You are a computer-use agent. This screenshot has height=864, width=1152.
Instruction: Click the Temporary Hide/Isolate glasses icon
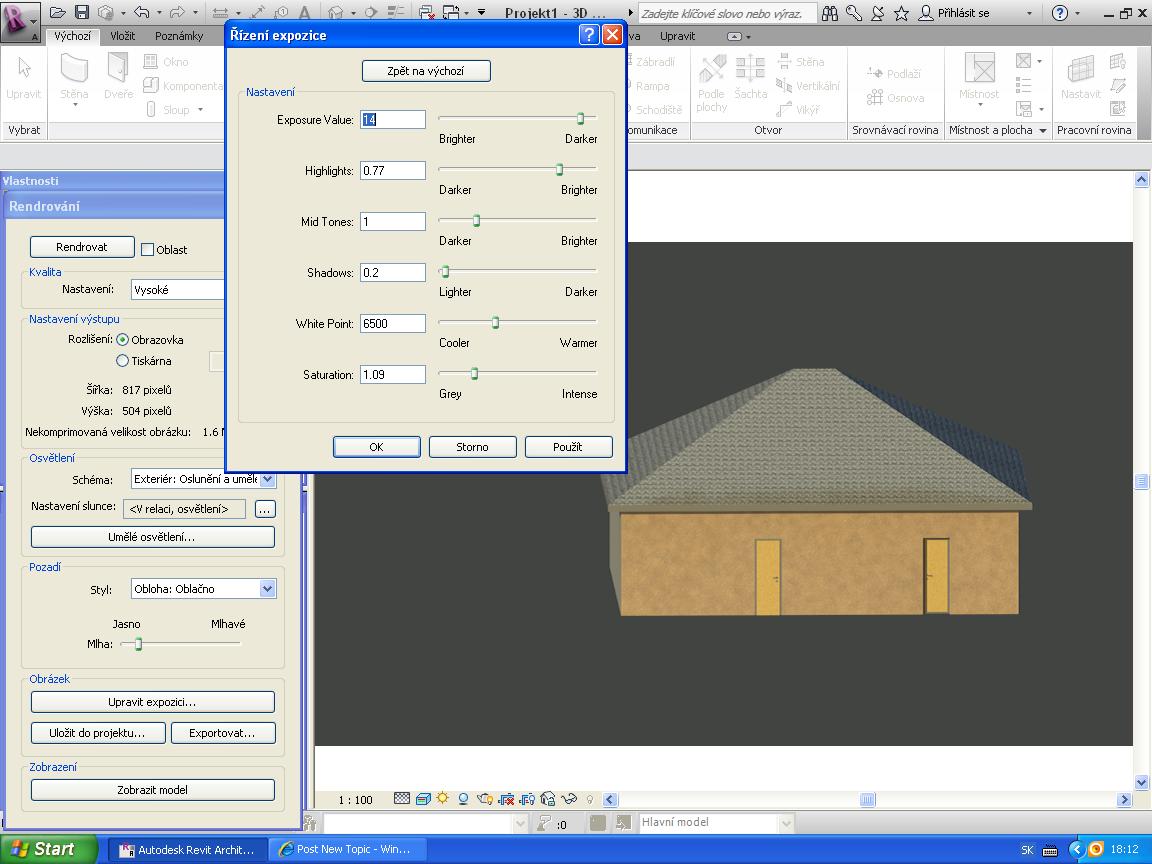tap(569, 799)
